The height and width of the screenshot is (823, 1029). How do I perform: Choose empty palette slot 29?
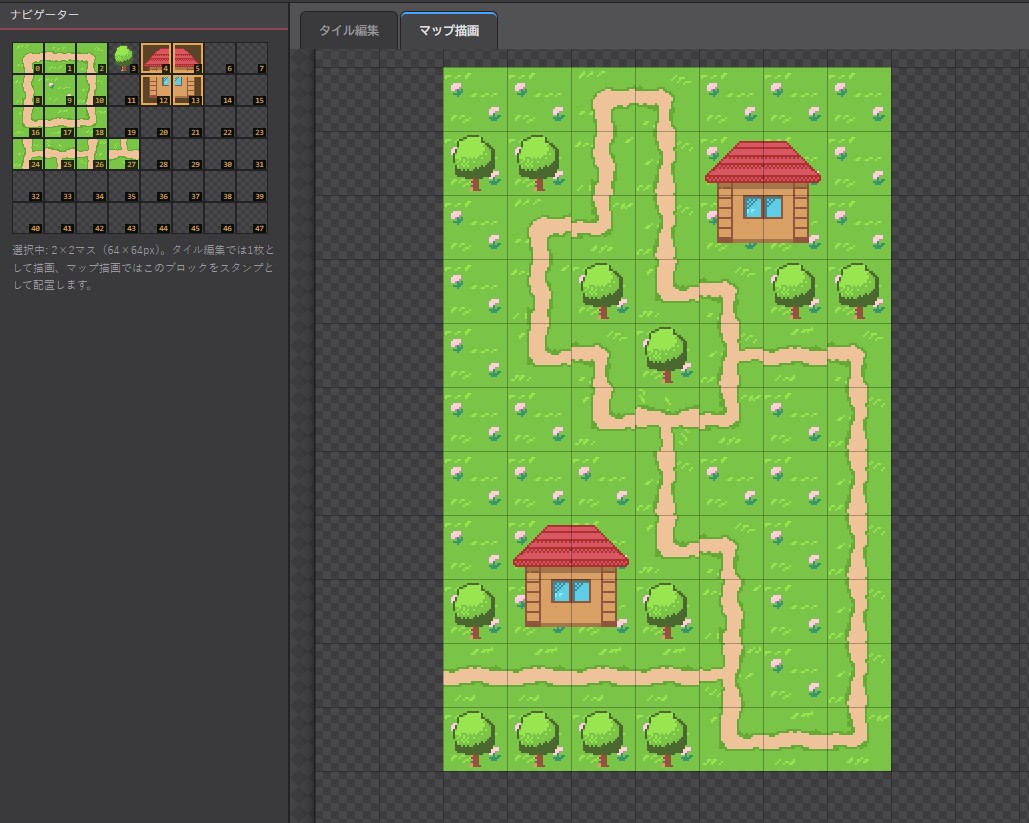tap(188, 154)
